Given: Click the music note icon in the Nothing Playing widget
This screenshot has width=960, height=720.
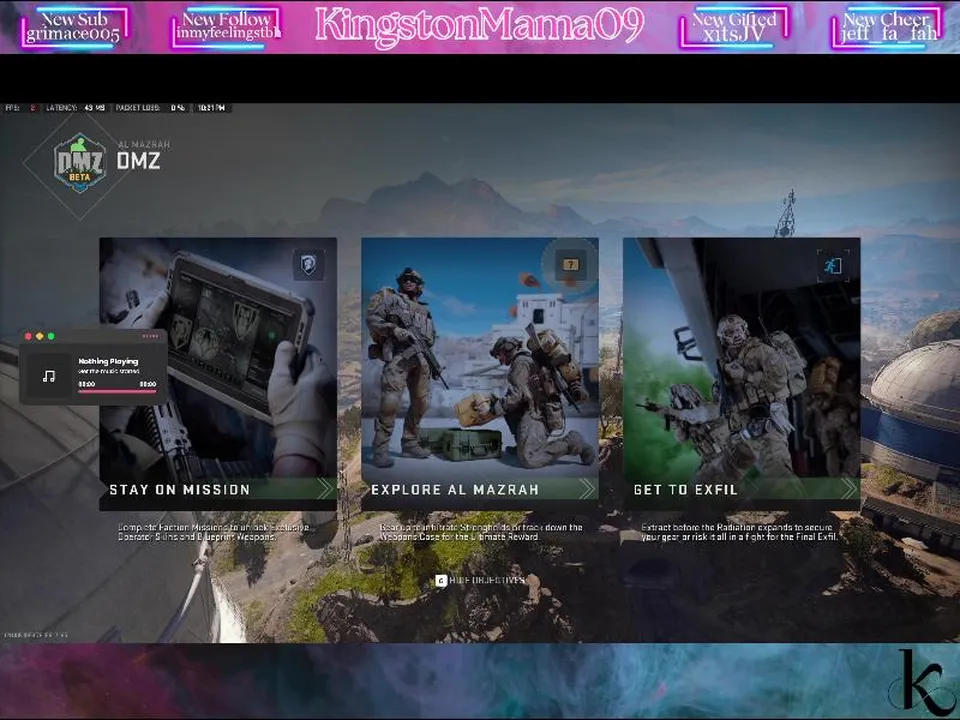Looking at the screenshot, I should click(49, 376).
